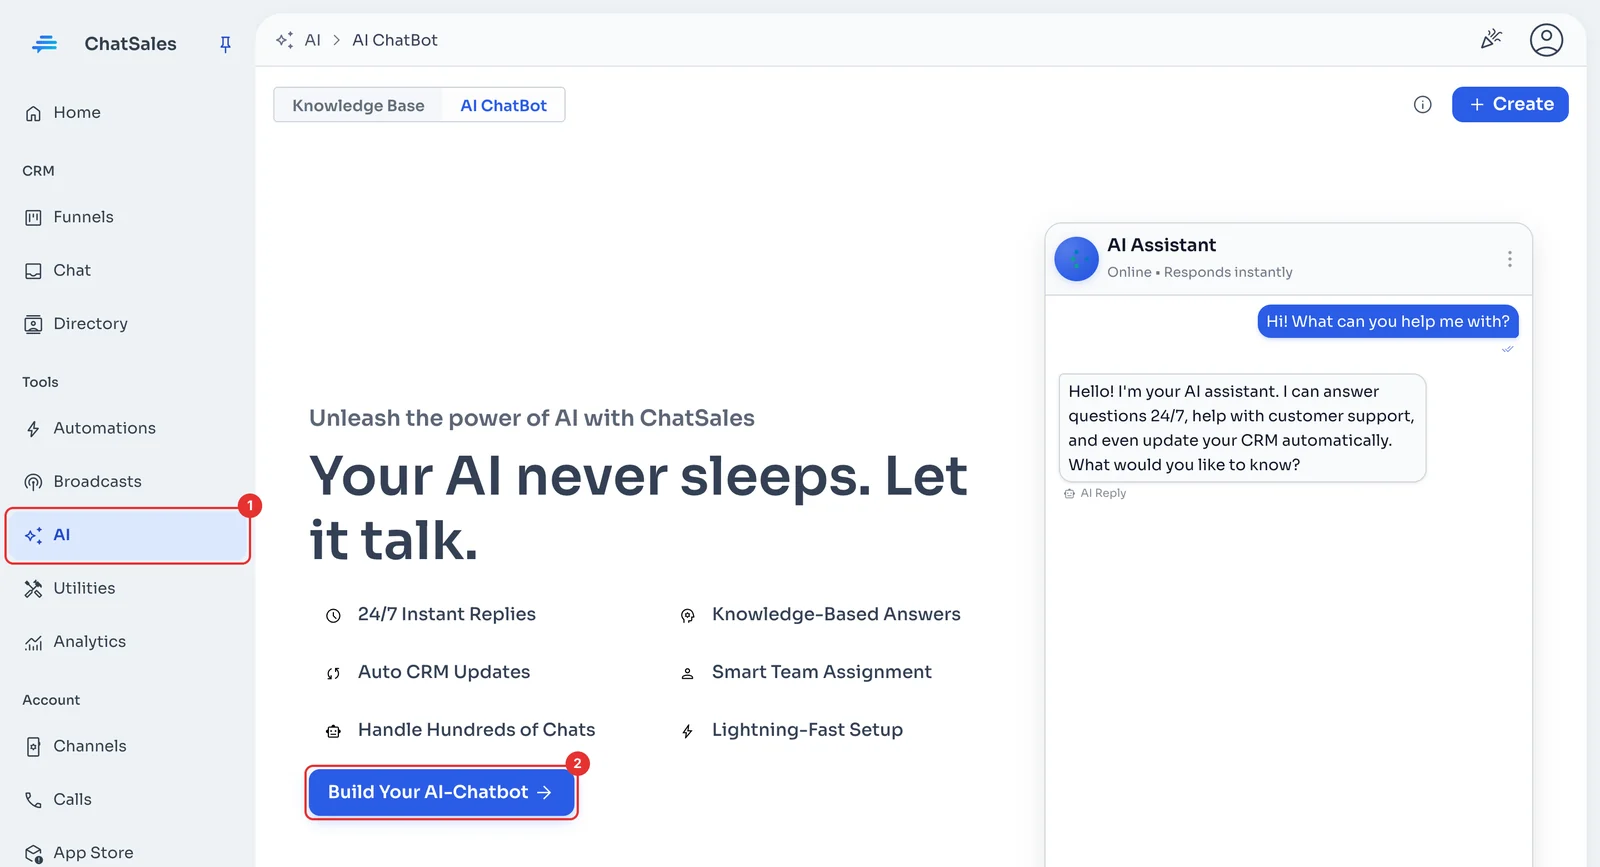Click Smart Team Assignment feature text
The width and height of the screenshot is (1600, 867).
(x=822, y=672)
